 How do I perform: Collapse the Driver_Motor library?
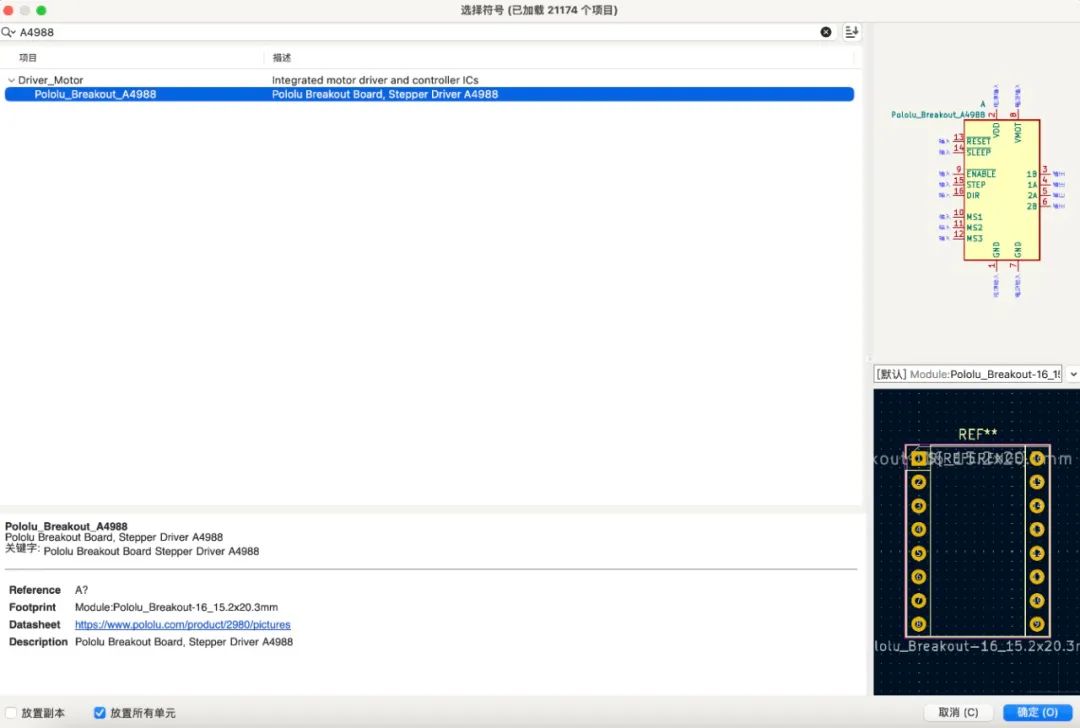point(11,81)
